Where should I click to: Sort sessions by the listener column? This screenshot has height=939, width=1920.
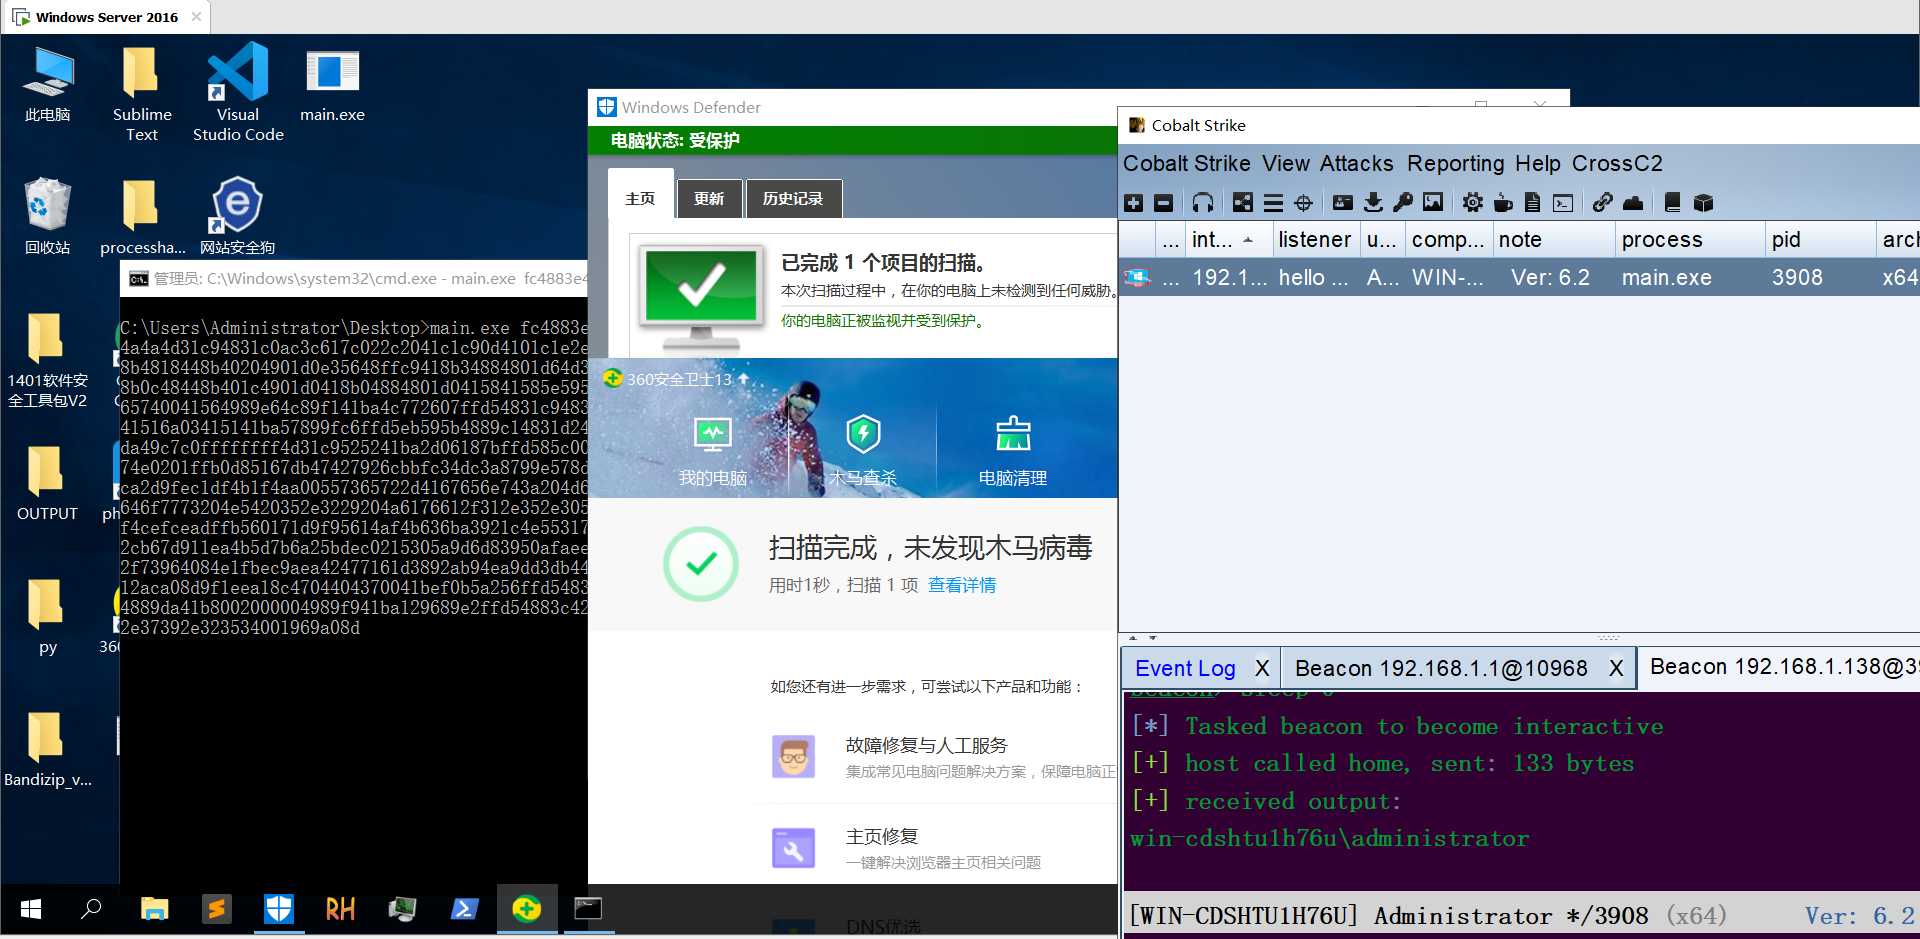[x=1314, y=240]
